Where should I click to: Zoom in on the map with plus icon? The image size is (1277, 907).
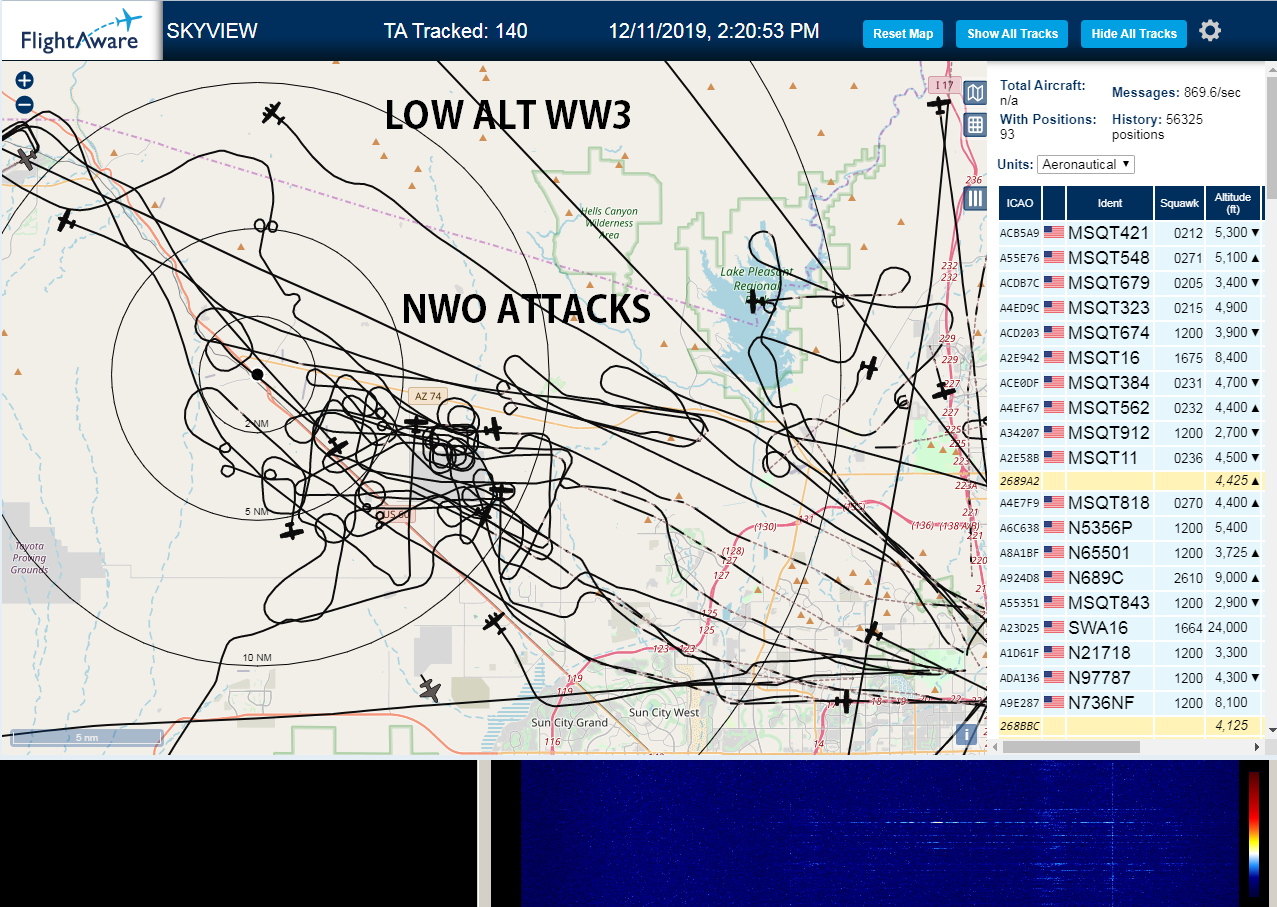[25, 81]
